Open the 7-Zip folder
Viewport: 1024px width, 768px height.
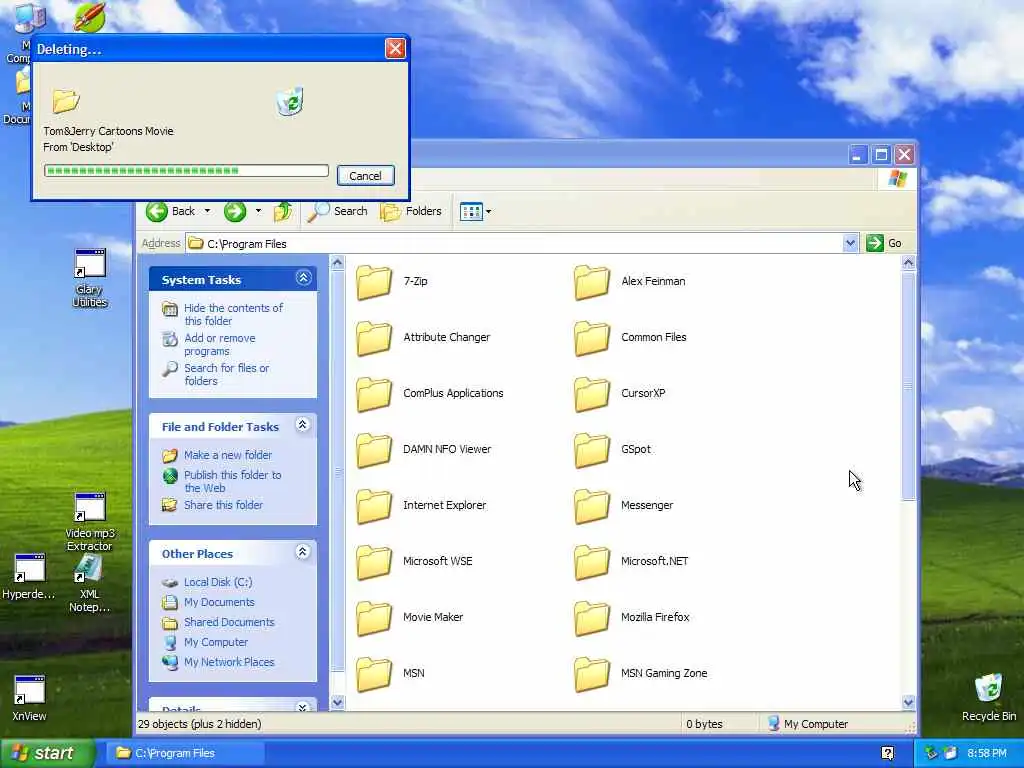click(x=392, y=281)
